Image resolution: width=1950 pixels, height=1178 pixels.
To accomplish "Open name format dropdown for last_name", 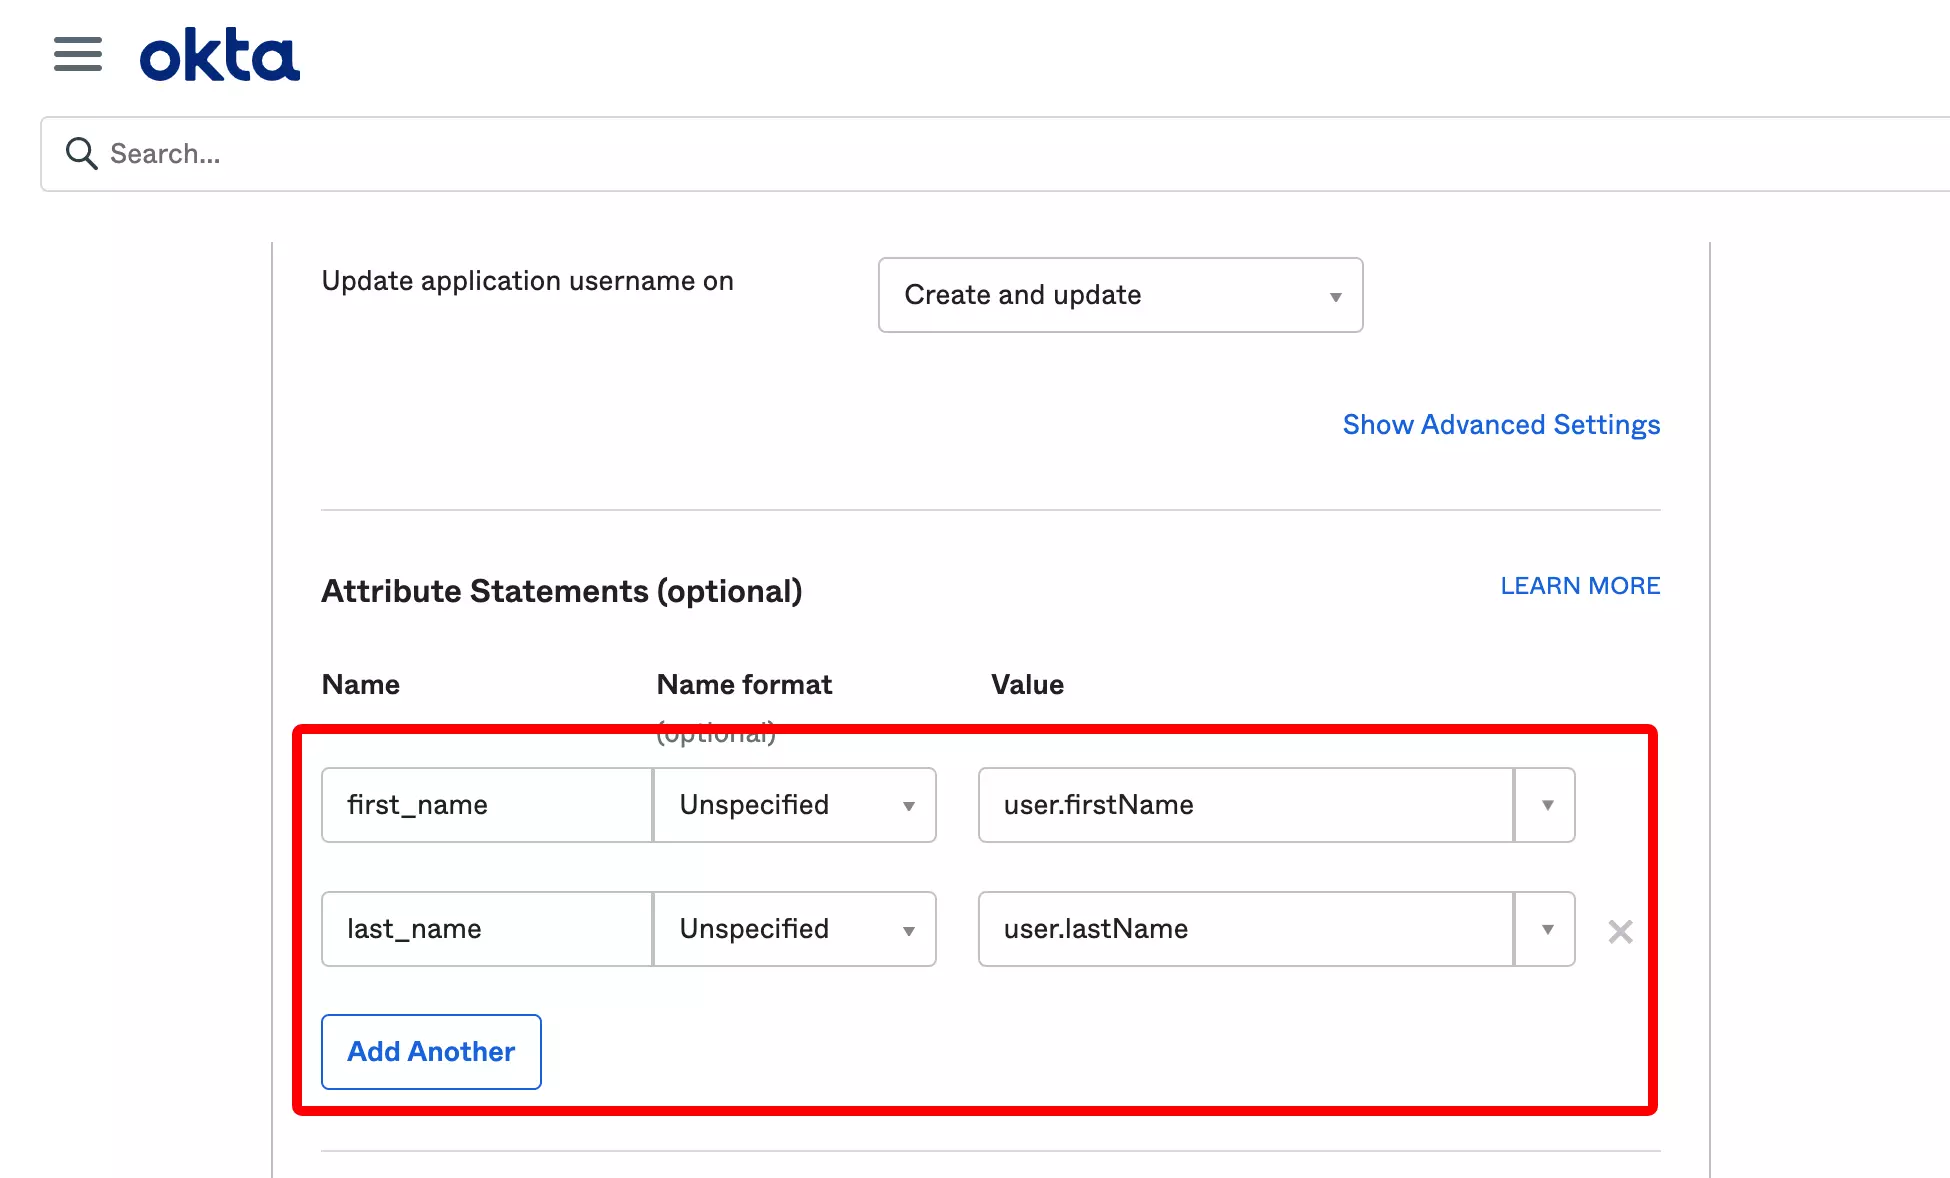I will click(795, 929).
